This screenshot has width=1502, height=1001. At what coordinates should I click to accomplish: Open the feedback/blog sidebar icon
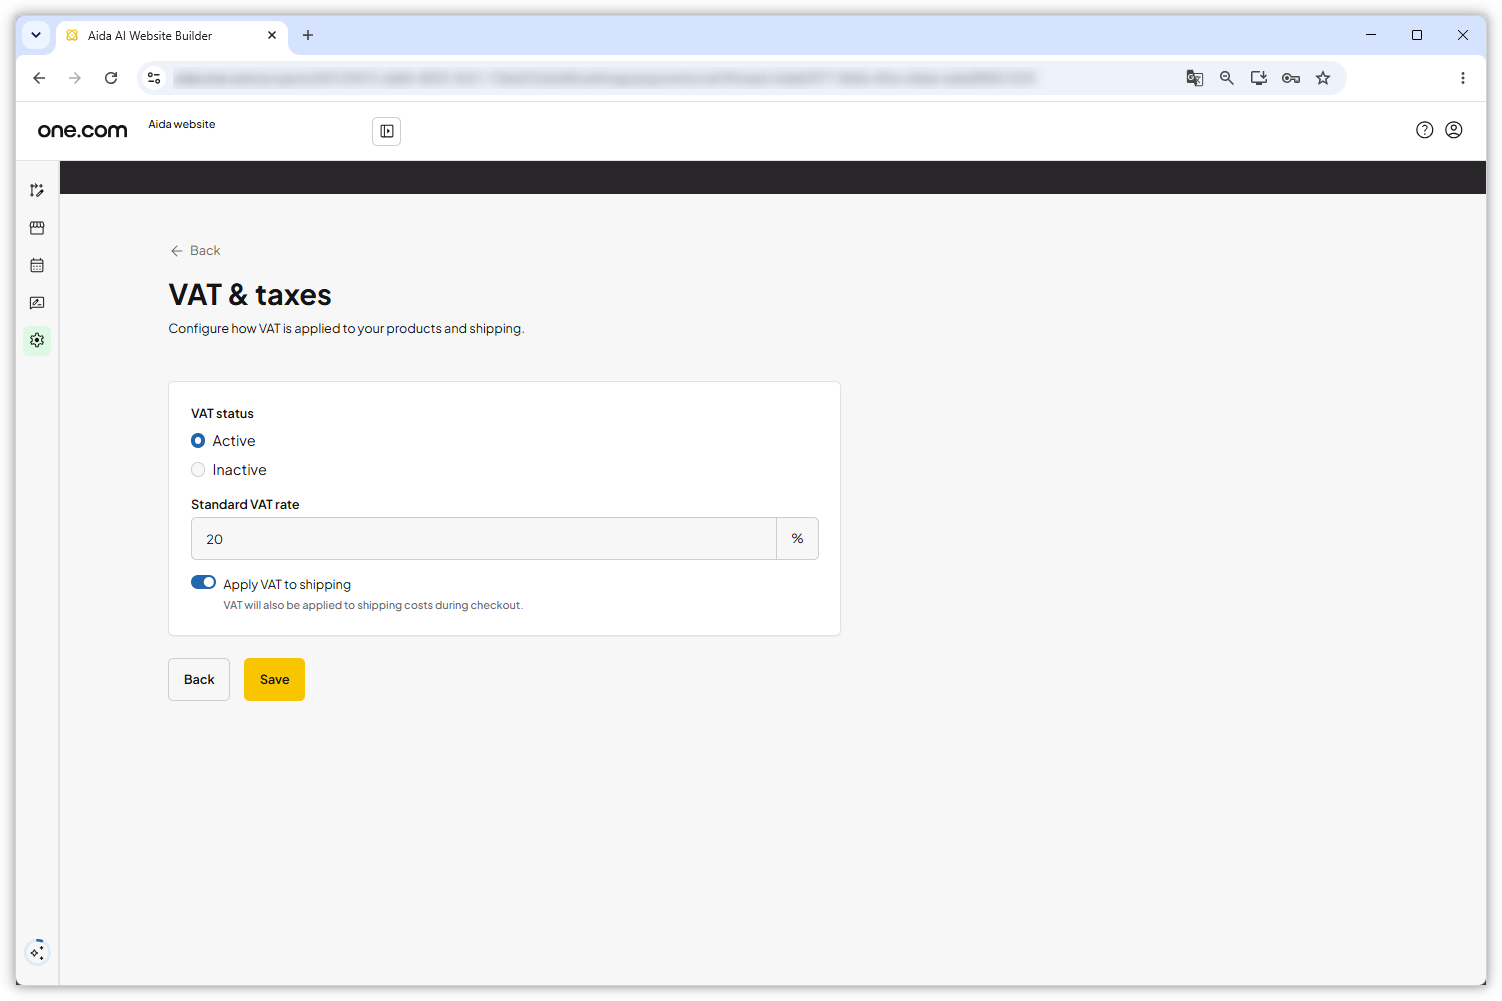37,303
